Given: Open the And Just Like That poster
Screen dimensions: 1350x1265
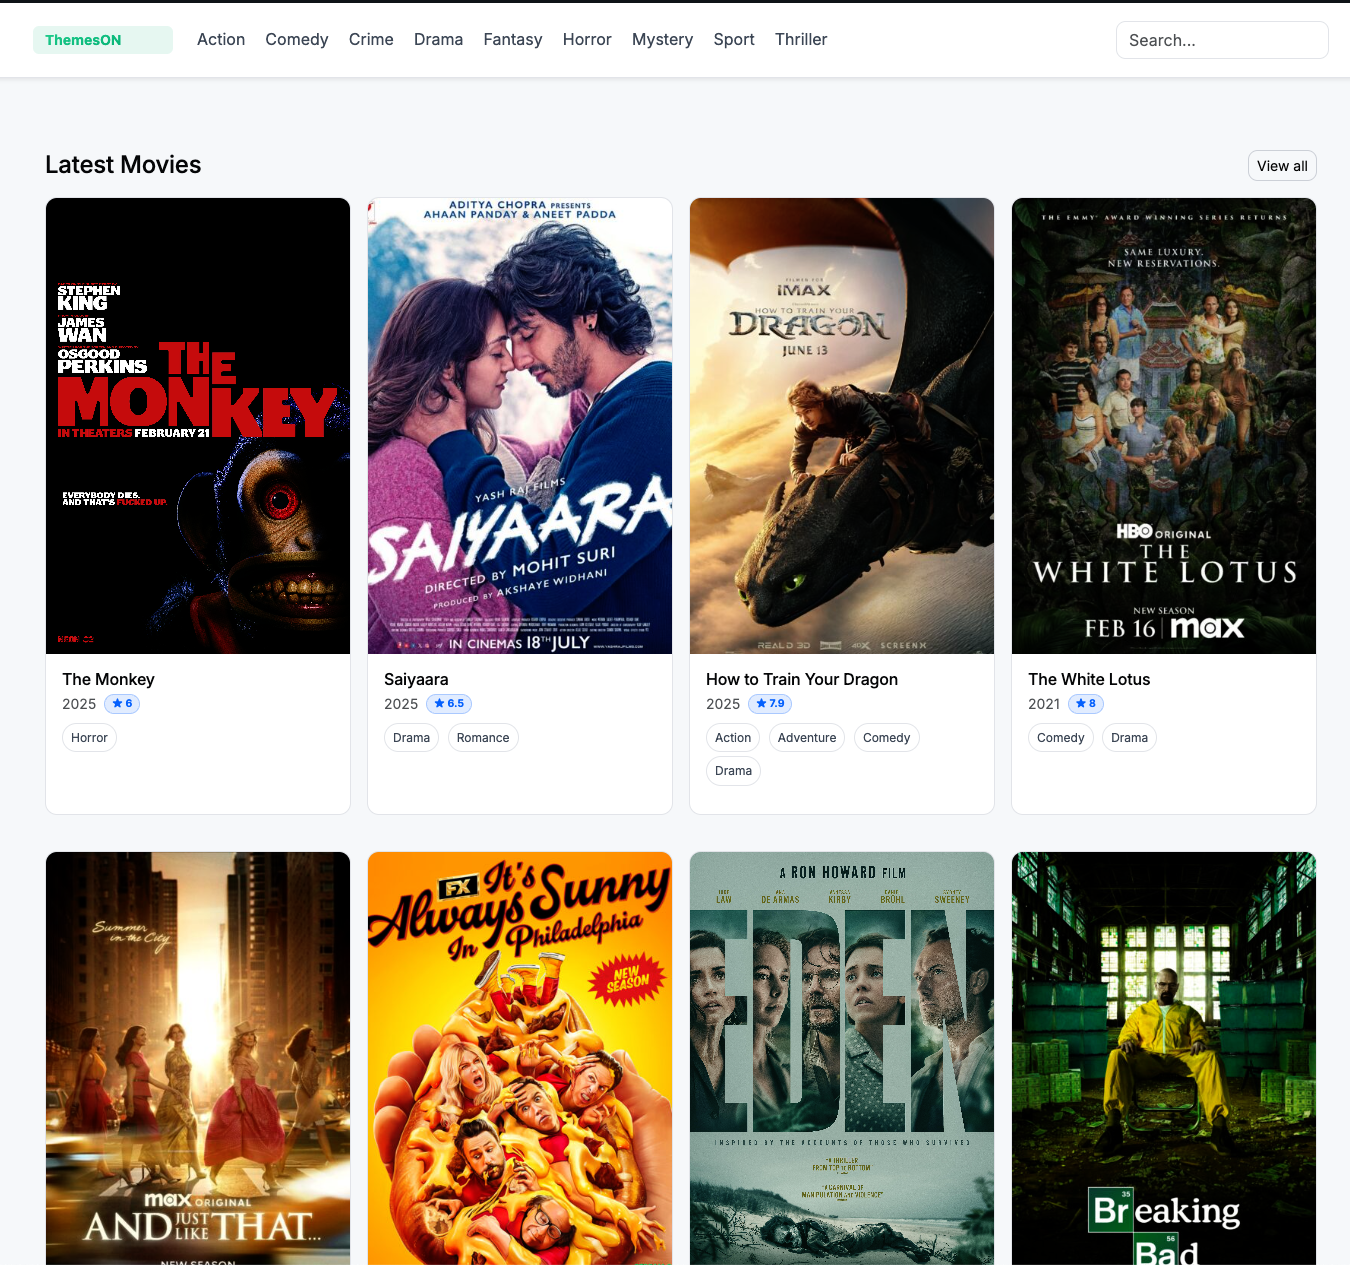Looking at the screenshot, I should (198, 1058).
